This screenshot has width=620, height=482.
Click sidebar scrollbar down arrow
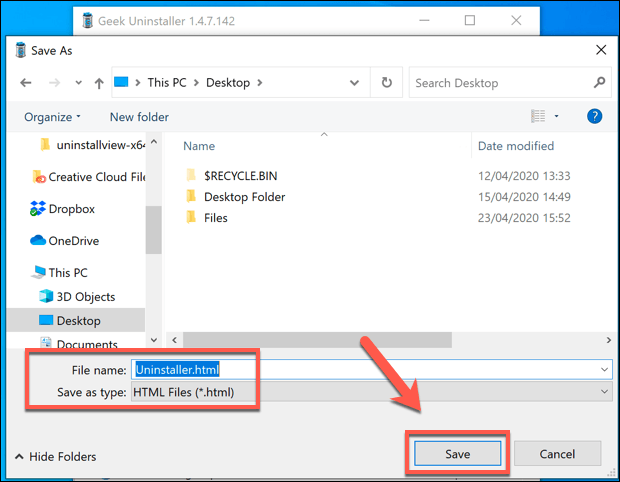(x=154, y=340)
